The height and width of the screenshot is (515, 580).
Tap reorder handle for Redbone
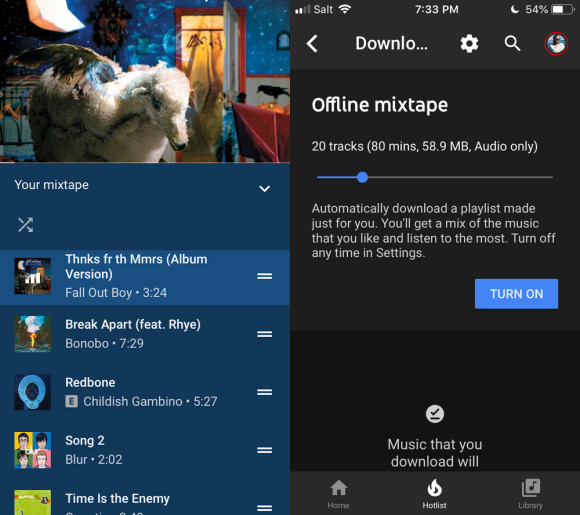(264, 392)
